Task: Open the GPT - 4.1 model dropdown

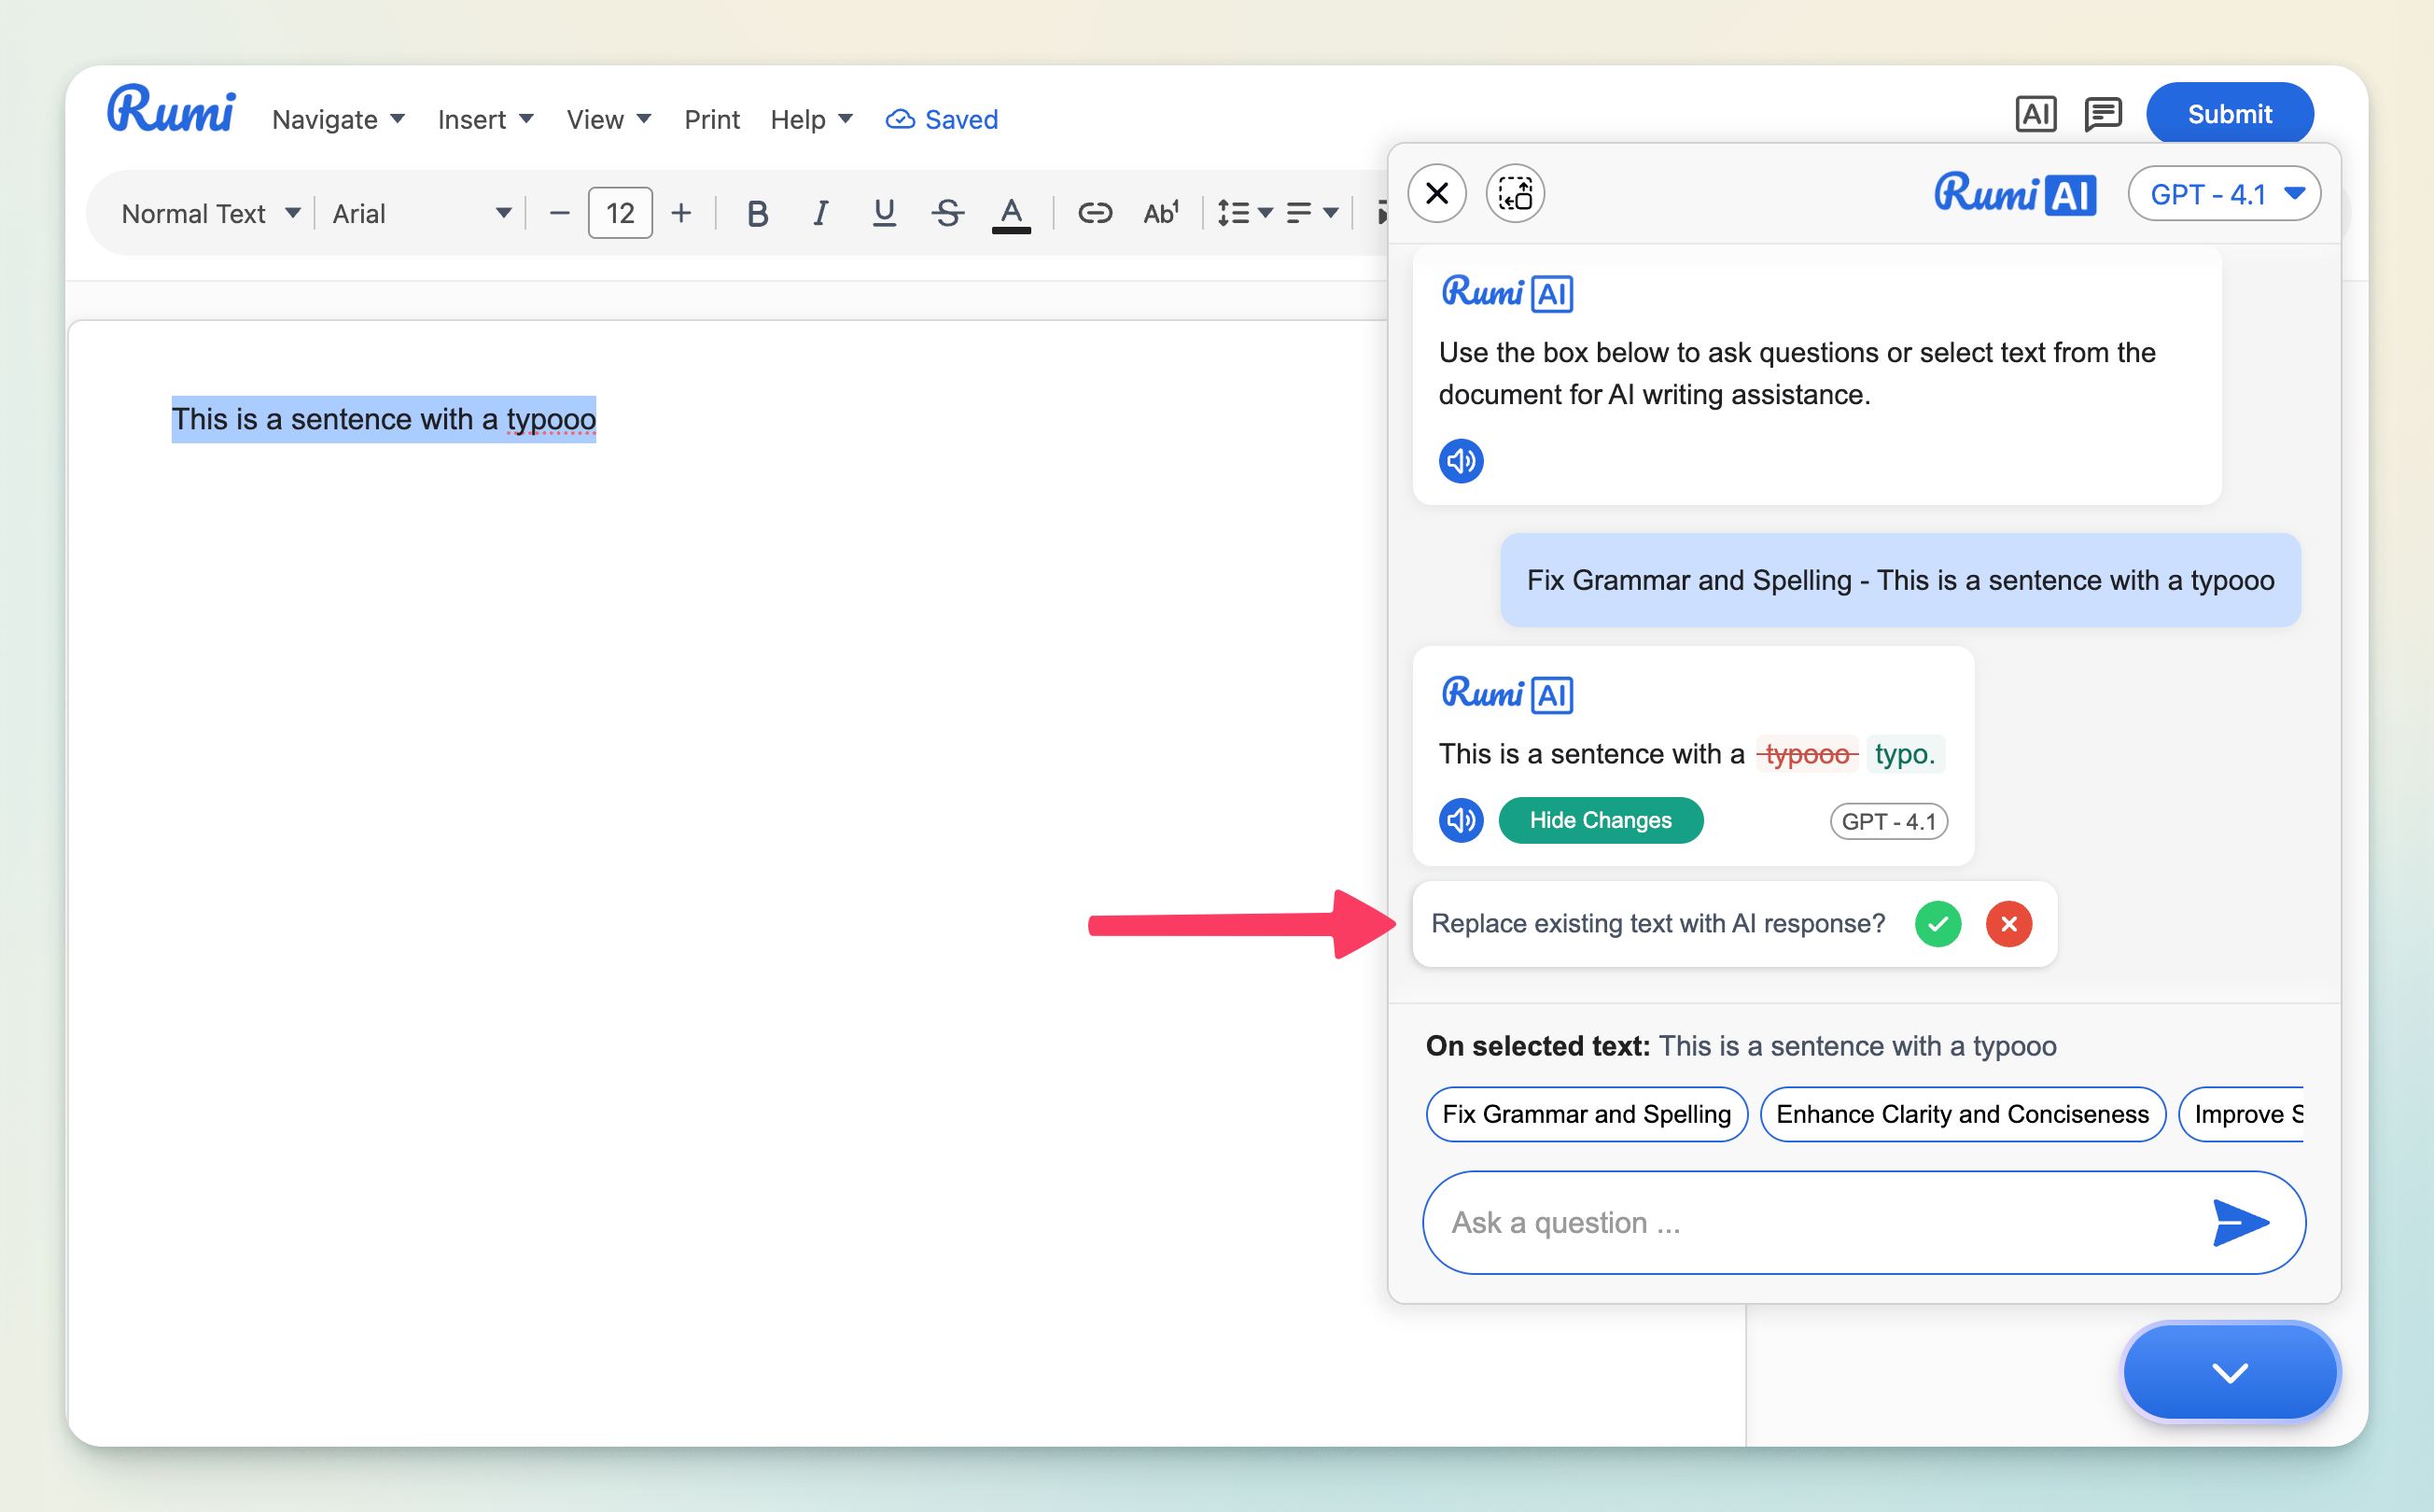Action: coord(2225,194)
